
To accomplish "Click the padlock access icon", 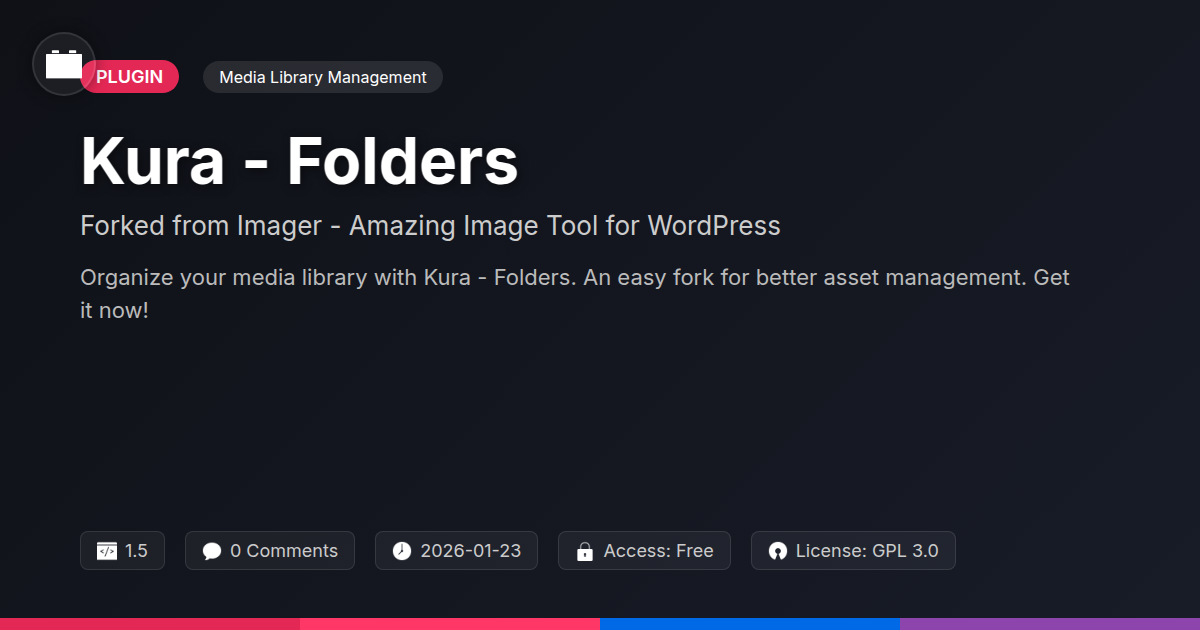I will coord(585,551).
